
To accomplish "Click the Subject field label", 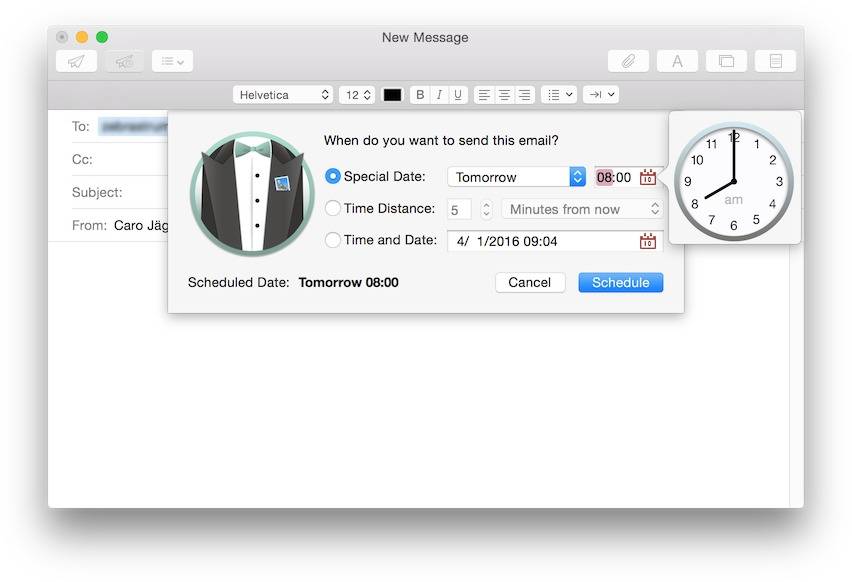I will pyautogui.click(x=97, y=192).
